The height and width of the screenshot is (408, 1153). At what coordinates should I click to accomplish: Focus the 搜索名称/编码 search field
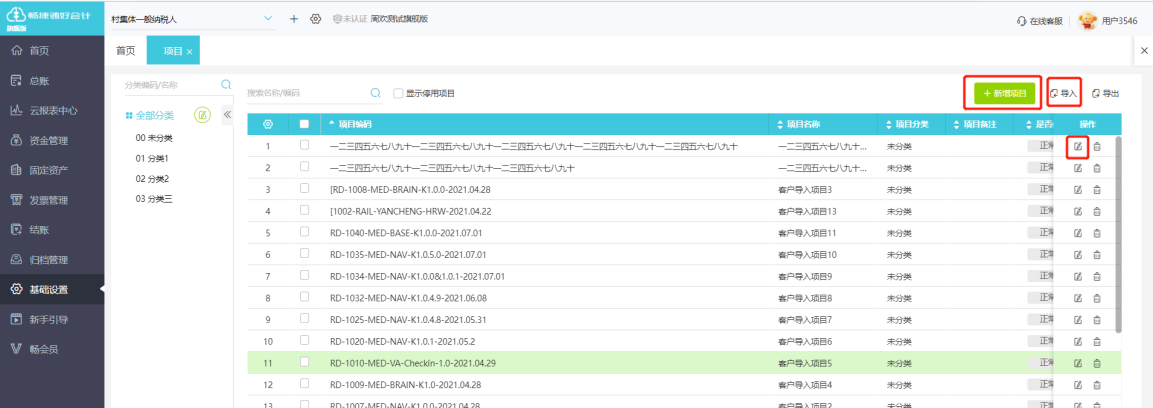tap(305, 93)
